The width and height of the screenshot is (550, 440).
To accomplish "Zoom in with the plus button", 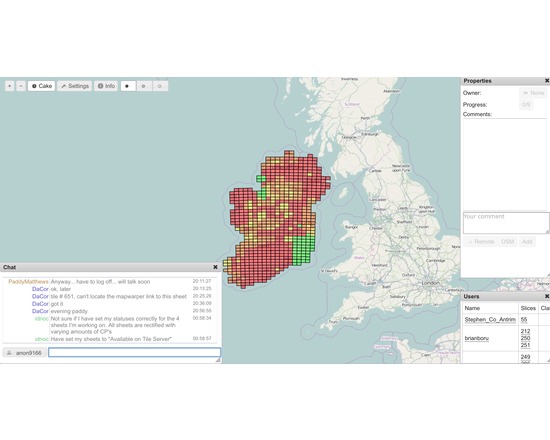I will pyautogui.click(x=10, y=86).
